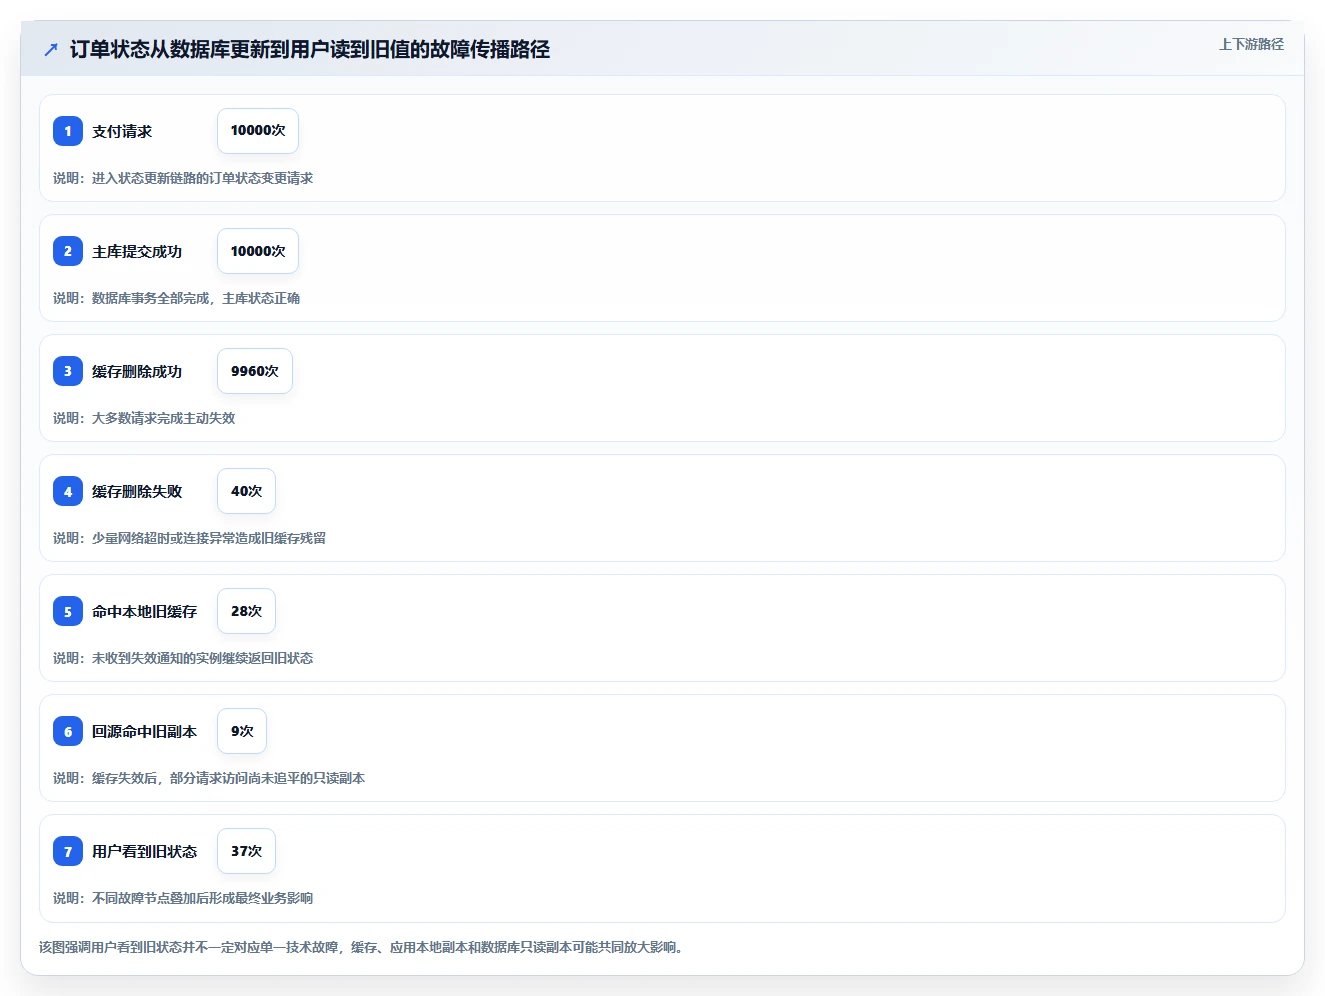This screenshot has width=1325, height=996.
Task: Click step number 7 badge for 用户看到旧状态
Action: pyautogui.click(x=68, y=851)
